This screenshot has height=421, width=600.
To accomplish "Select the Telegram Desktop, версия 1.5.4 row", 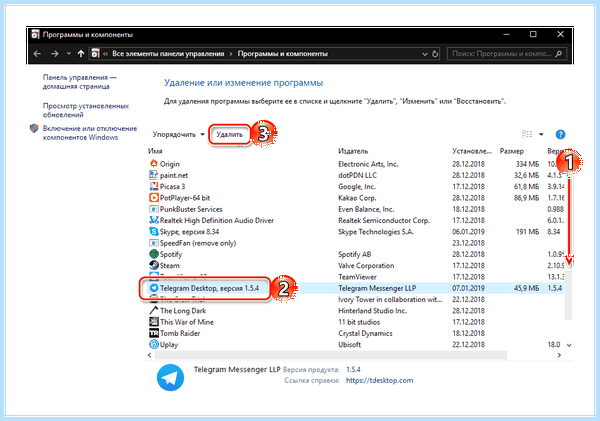I will 355,288.
